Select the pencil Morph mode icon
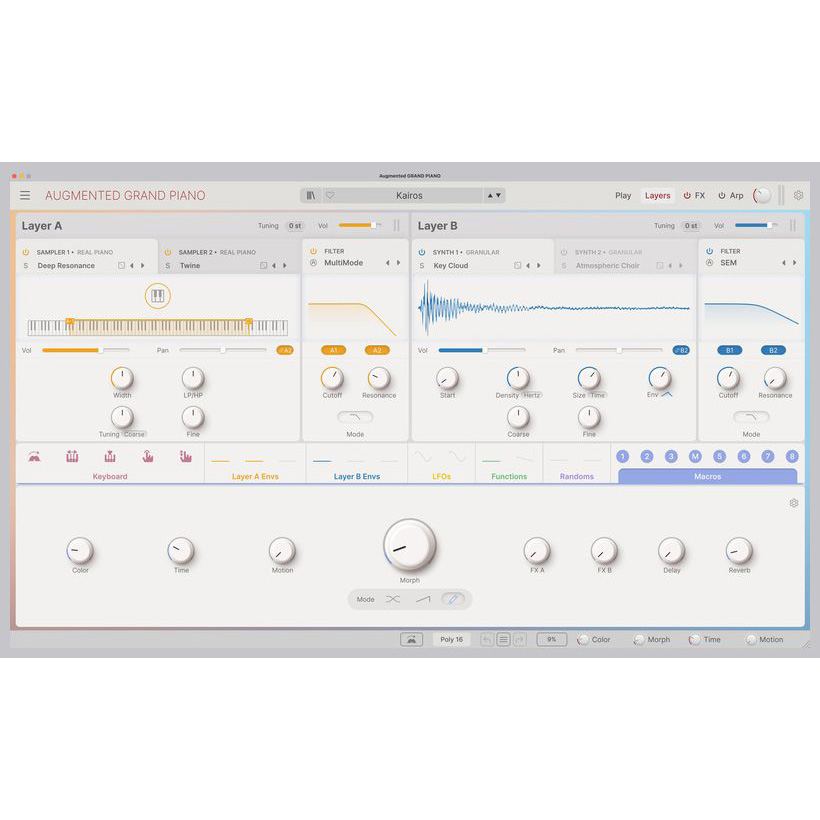The image size is (820, 820). [x=453, y=599]
